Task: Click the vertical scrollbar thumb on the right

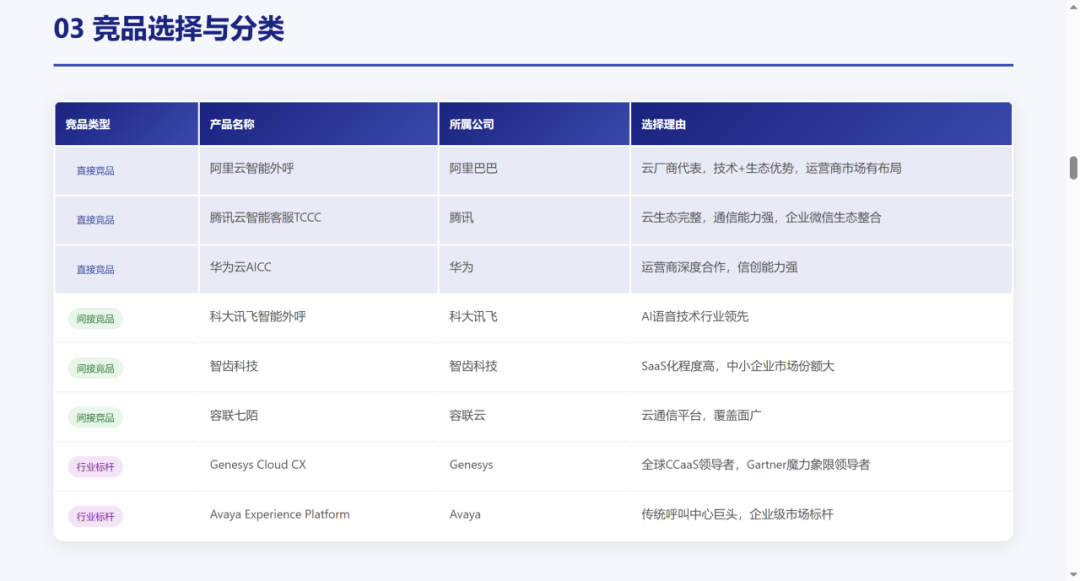Action: point(1073,167)
